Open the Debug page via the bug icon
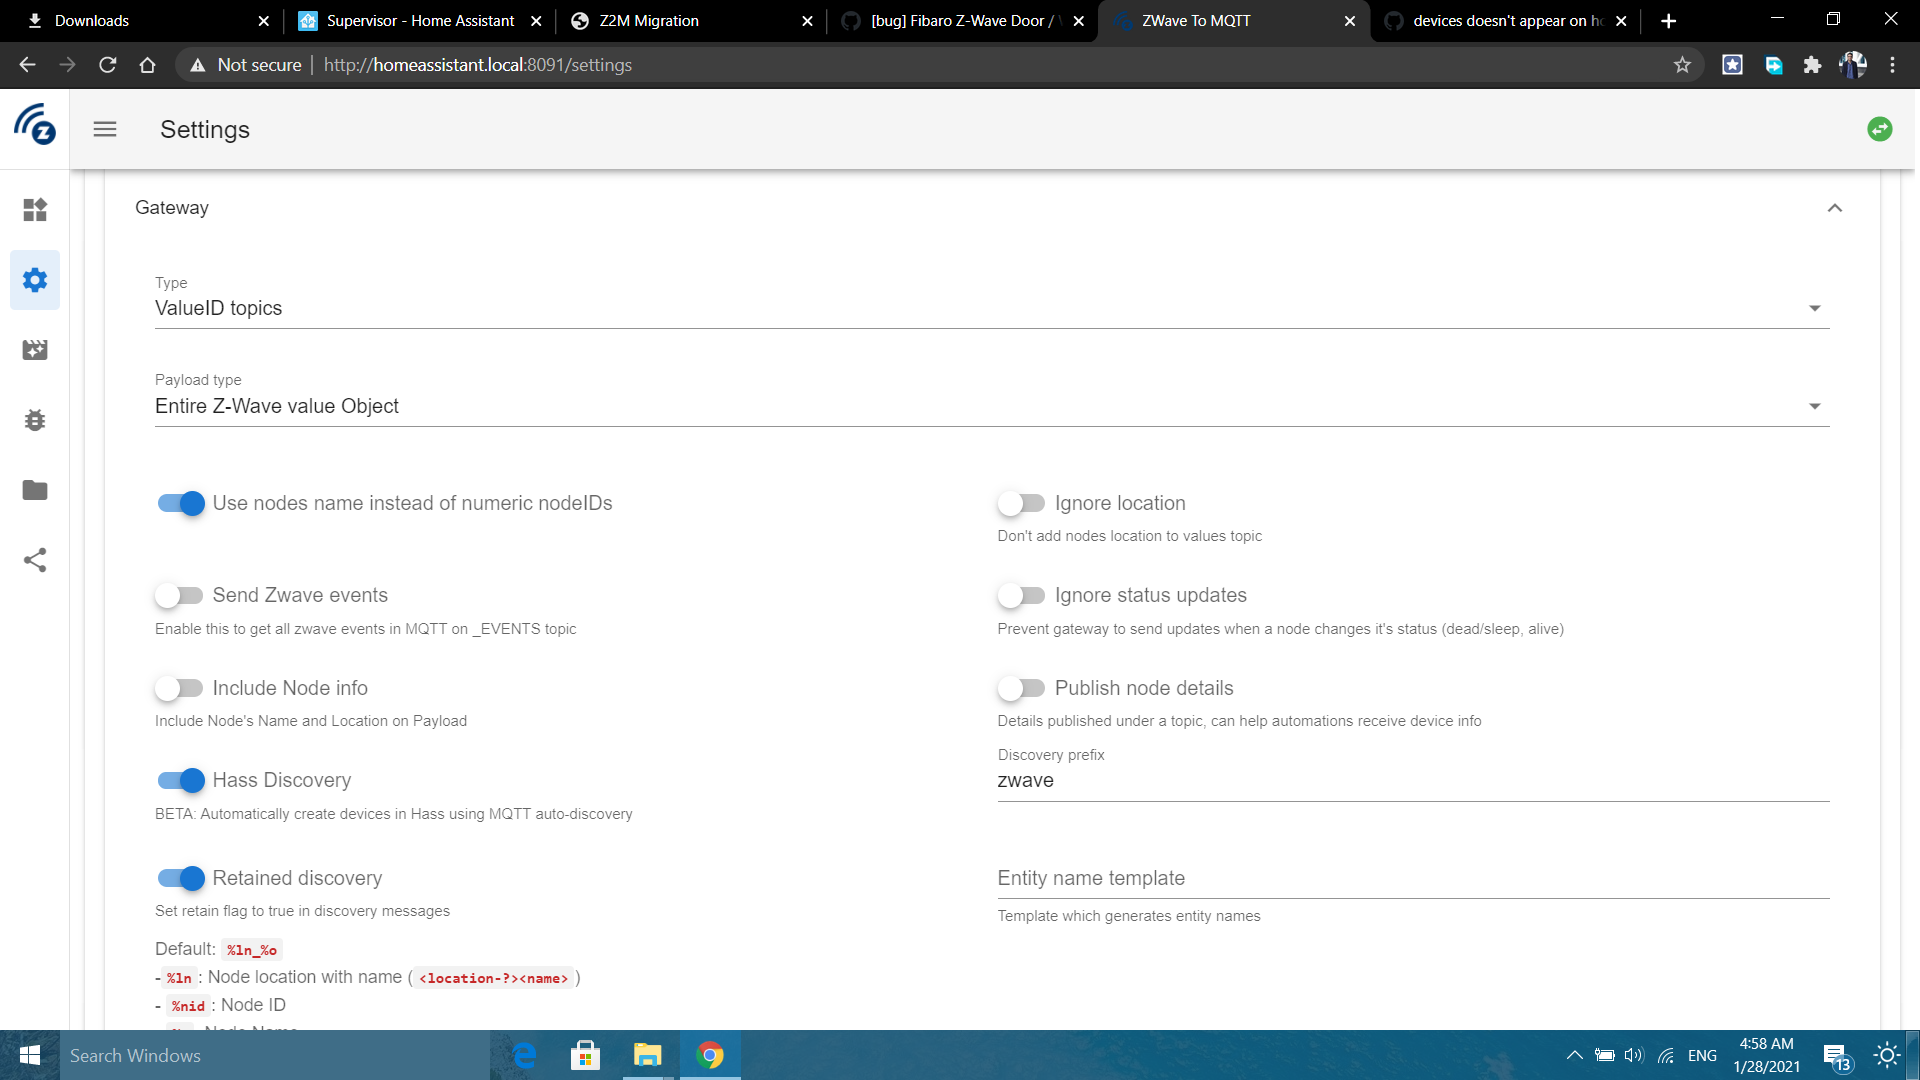Viewport: 1920px width, 1080px height. click(x=35, y=420)
